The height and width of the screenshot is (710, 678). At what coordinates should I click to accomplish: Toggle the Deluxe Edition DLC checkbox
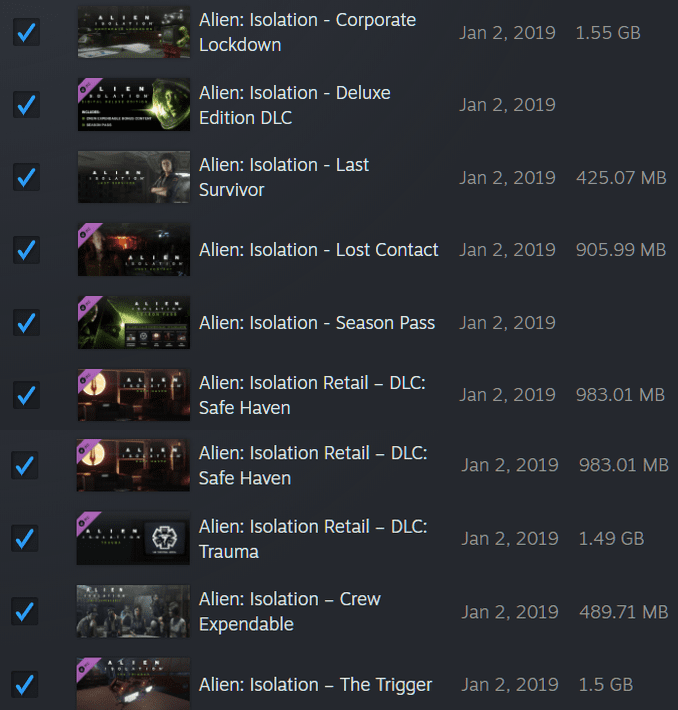[26, 105]
